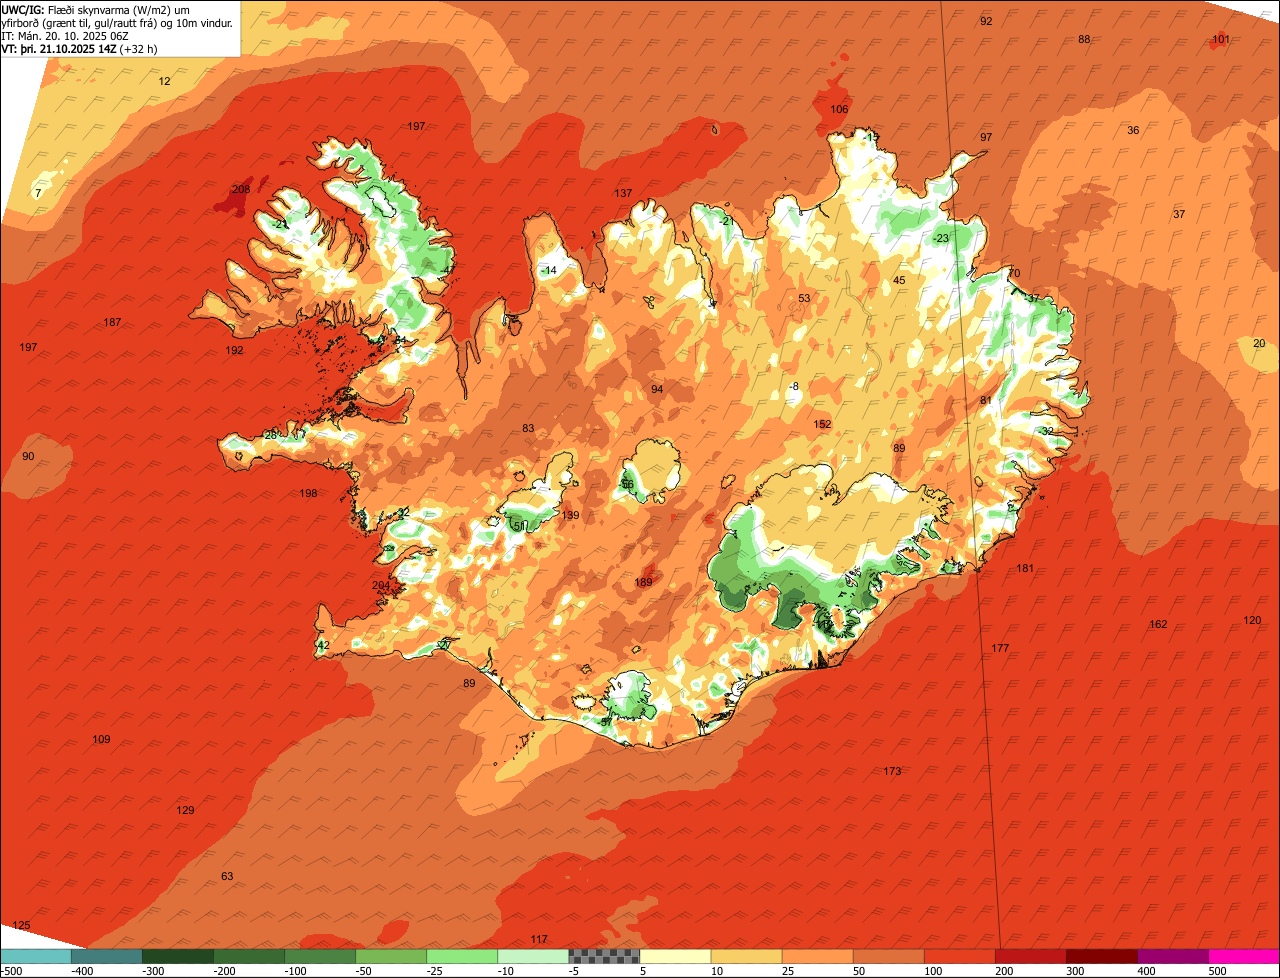The image size is (1280, 978).
Task: Click the inland value 152
Action: click(x=822, y=424)
